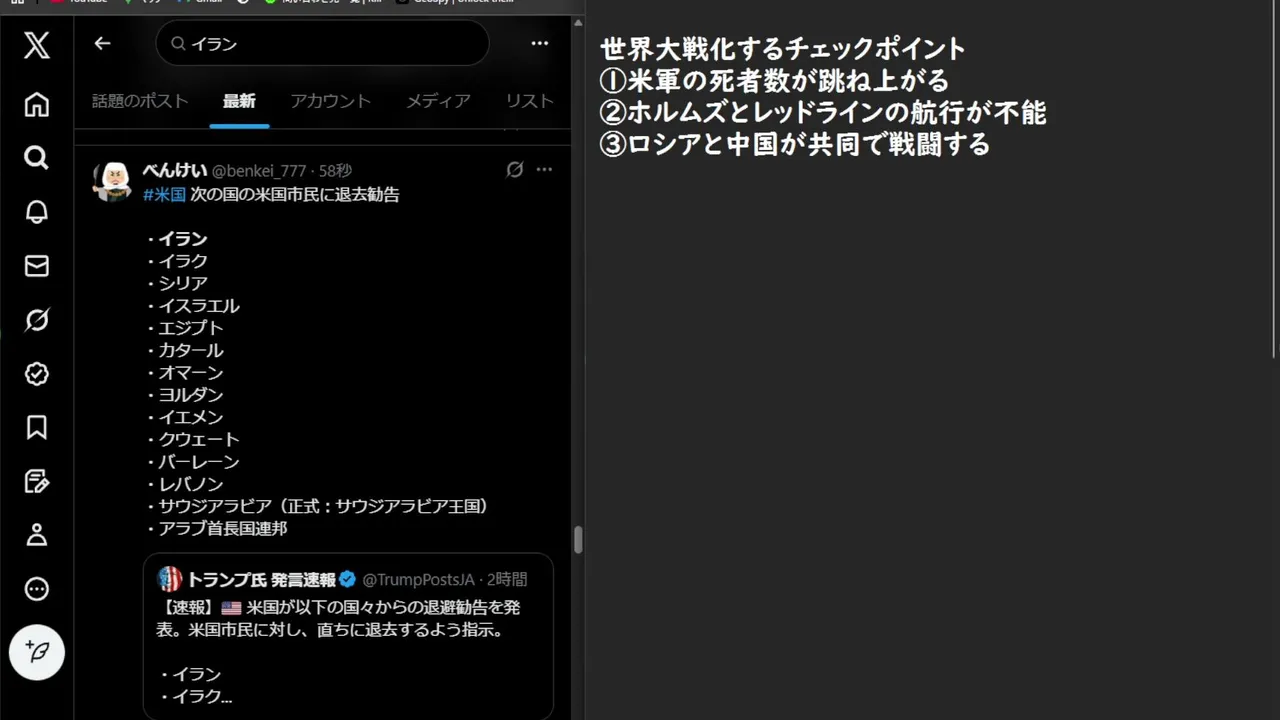Screen dimensions: 1280x720
Task: Go to Home via house icon
Action: (37, 104)
